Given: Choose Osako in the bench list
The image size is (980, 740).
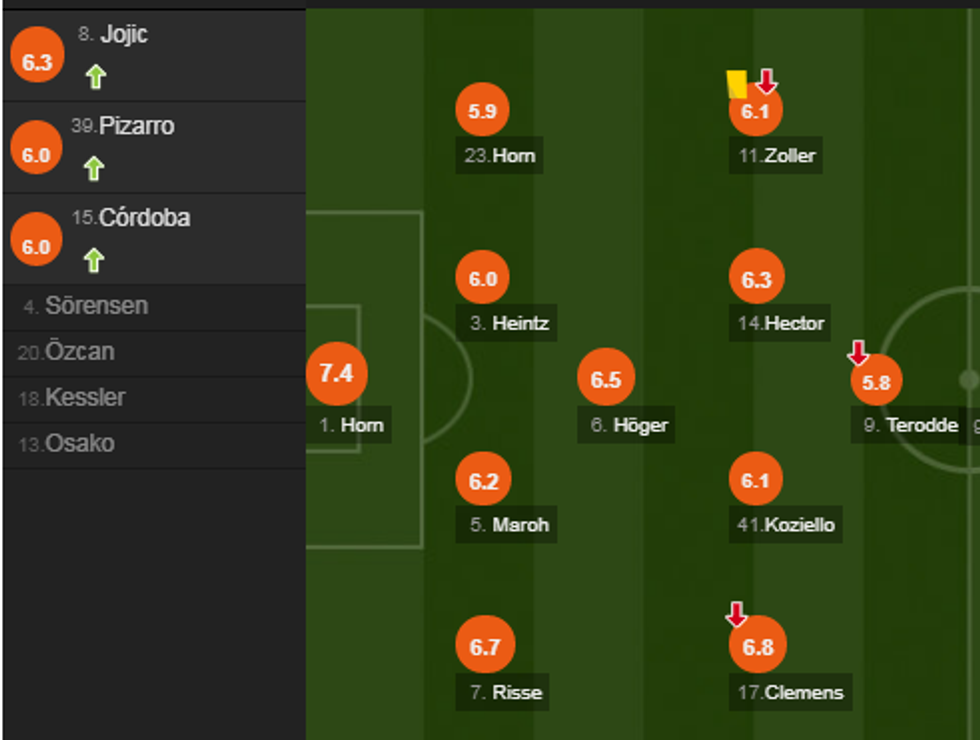Looking at the screenshot, I should click(80, 444).
